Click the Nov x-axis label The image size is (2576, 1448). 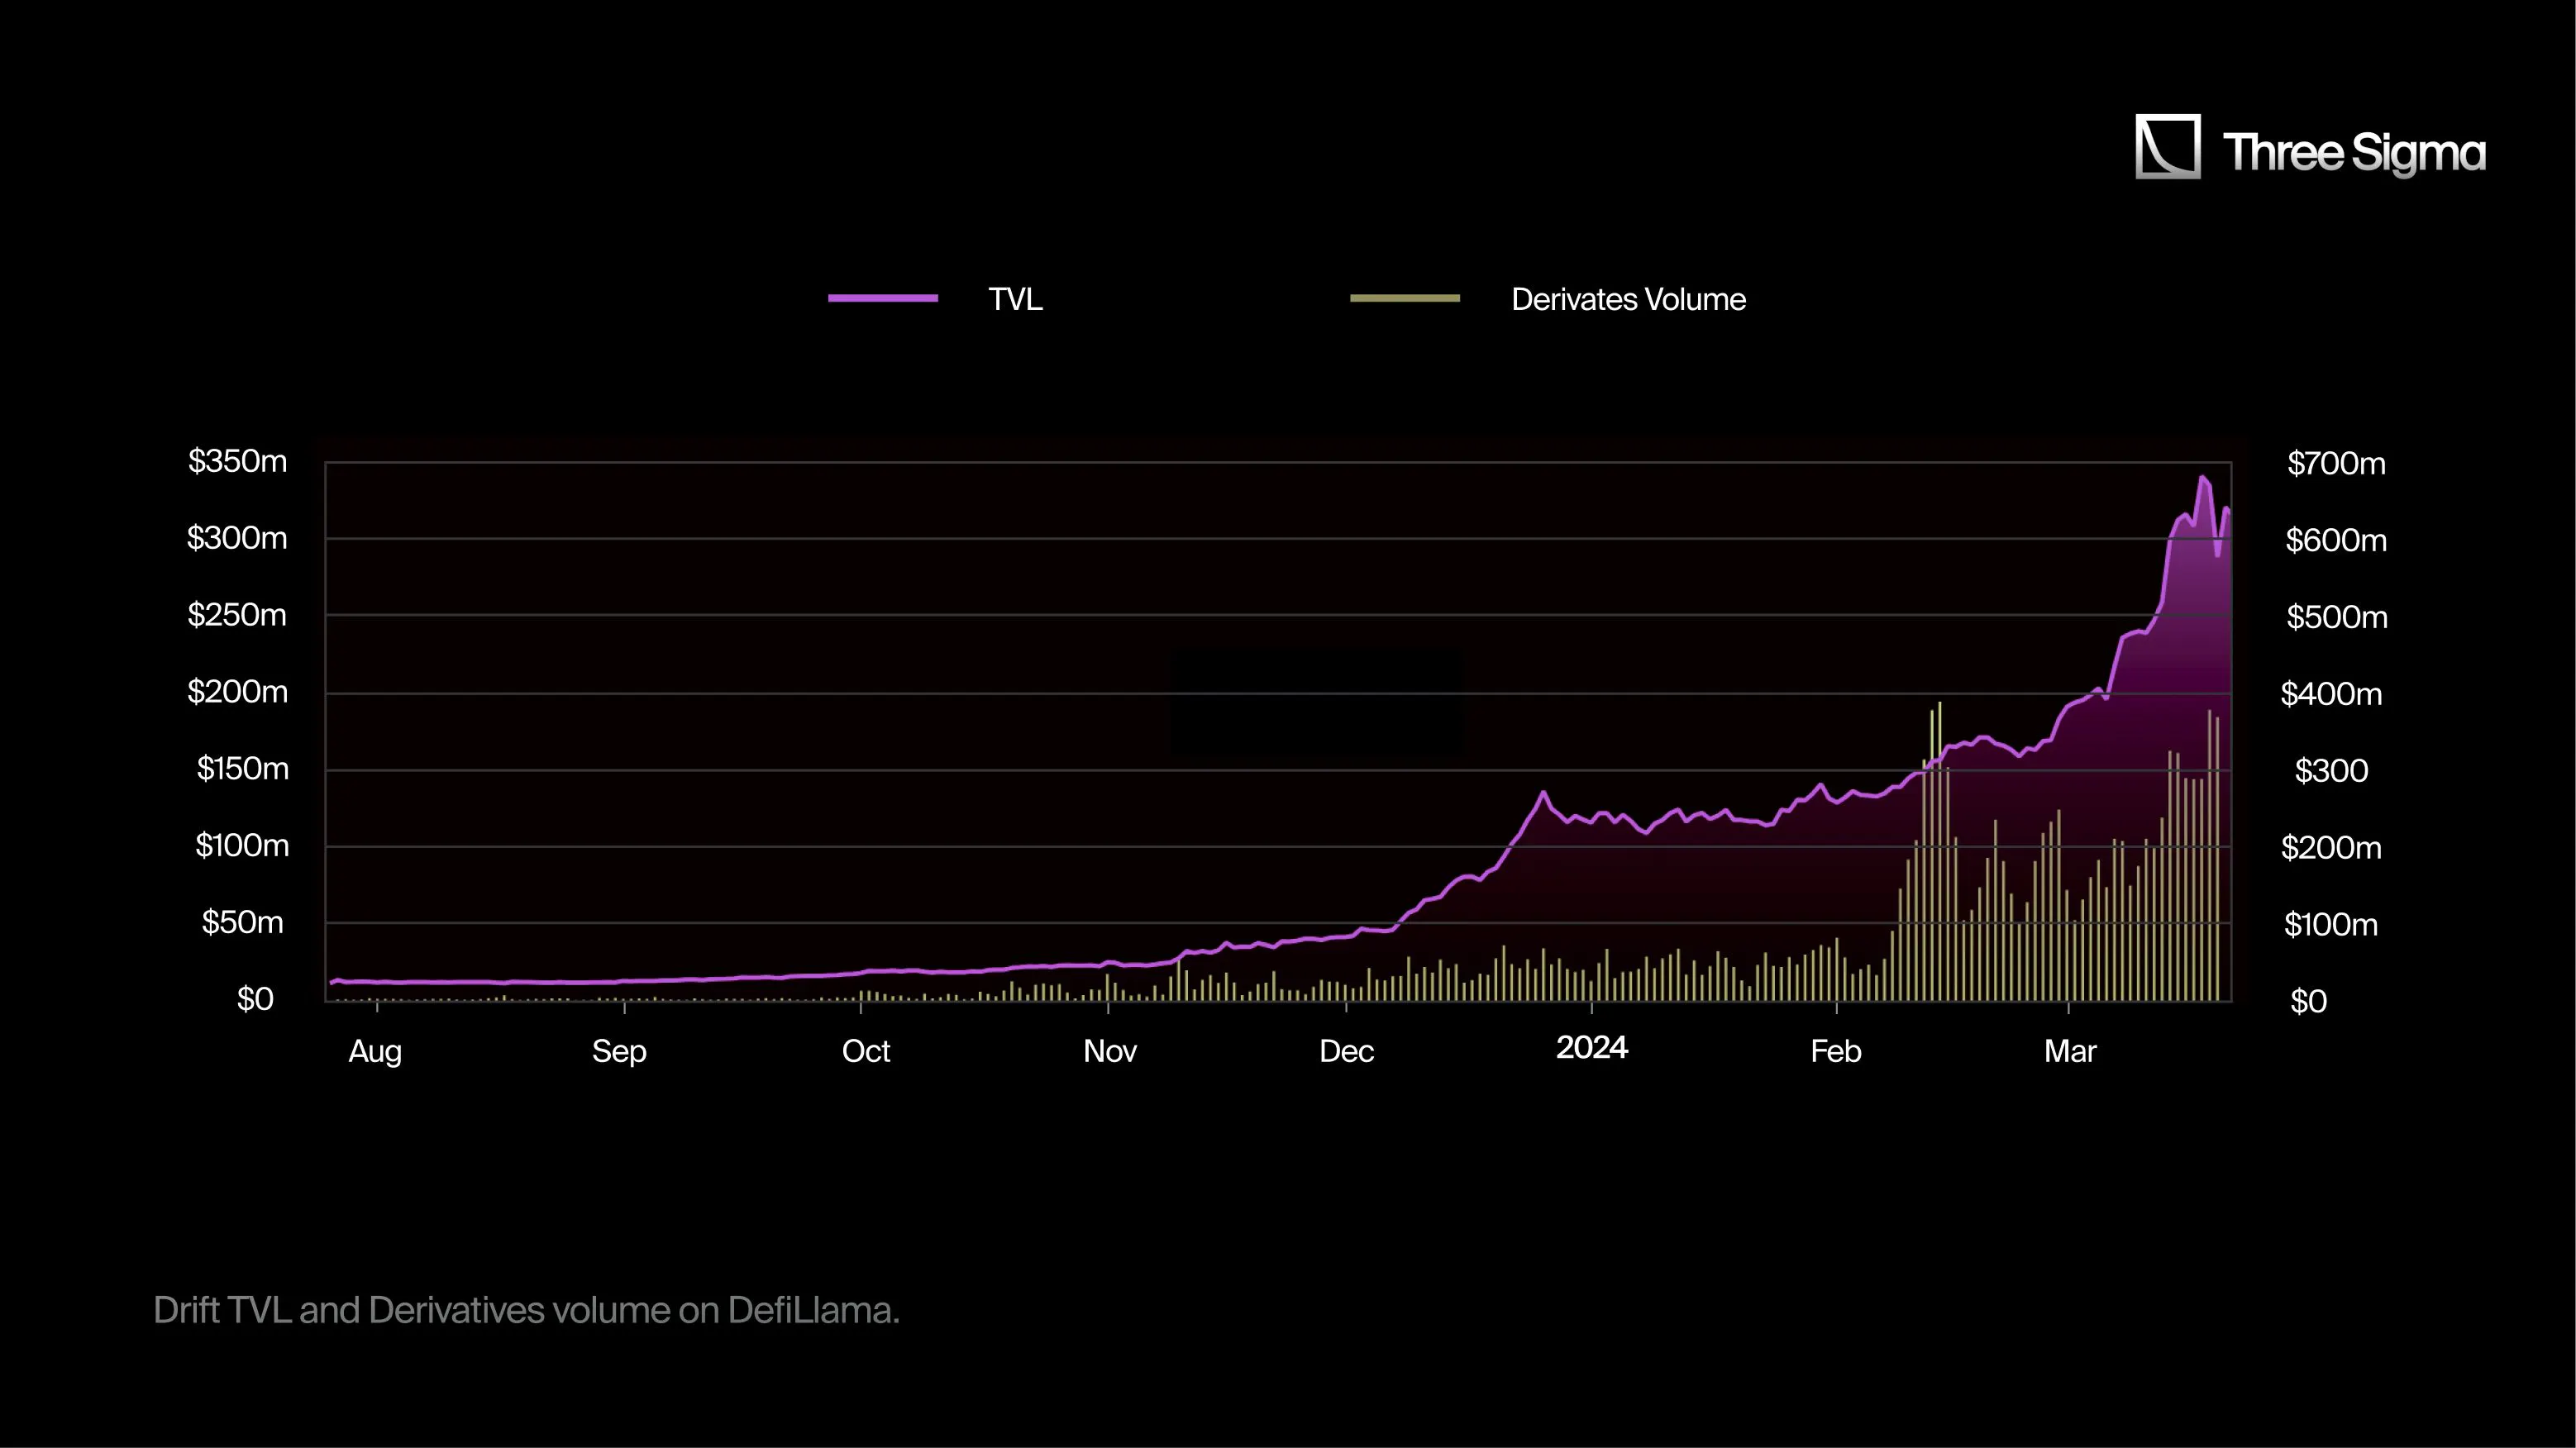tap(1110, 1051)
